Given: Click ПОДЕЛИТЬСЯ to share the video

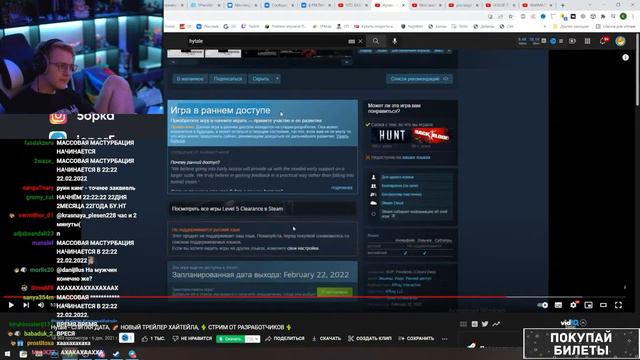Looking at the screenshot, I should [284, 338].
